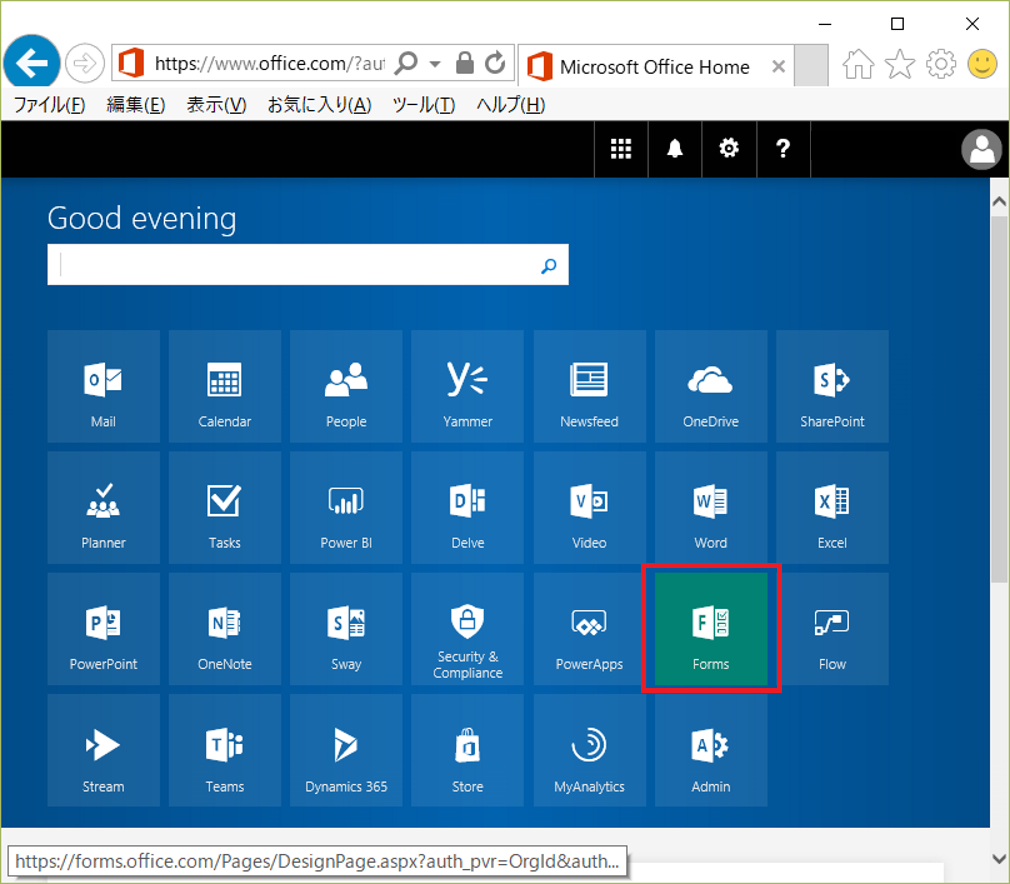Open a new browser tab
Screen dimensions: 1010x884
tap(811, 65)
